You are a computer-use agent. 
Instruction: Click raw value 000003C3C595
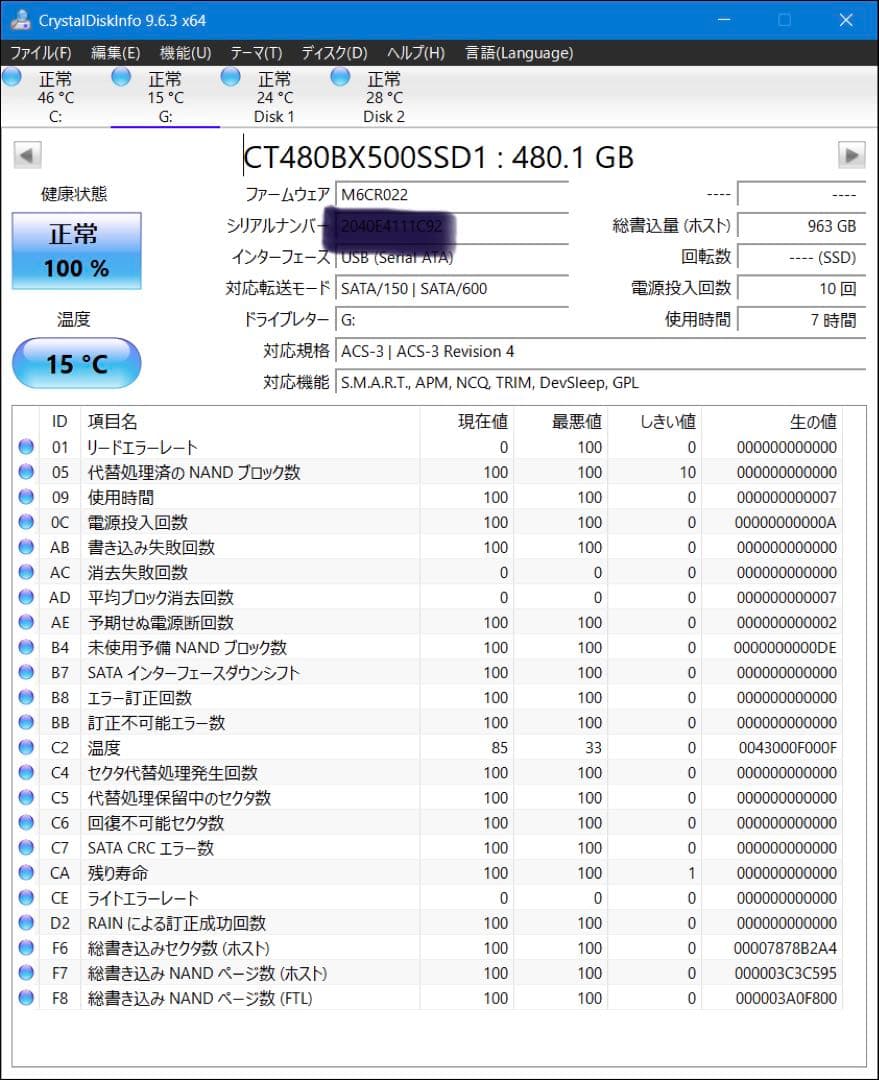point(786,973)
